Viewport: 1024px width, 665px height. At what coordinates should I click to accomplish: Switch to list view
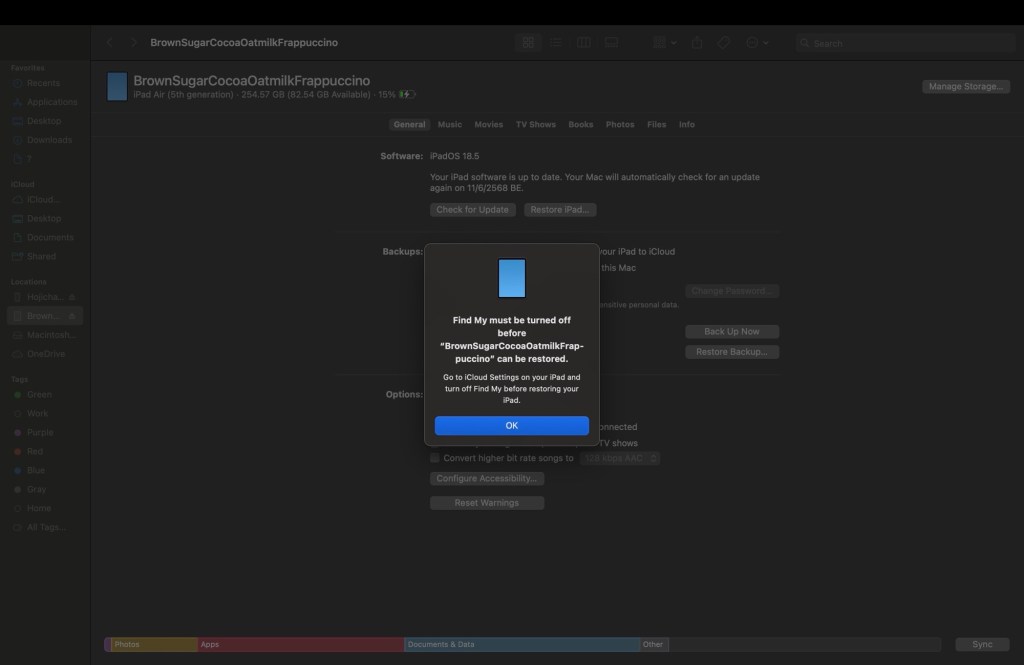pyautogui.click(x=556, y=43)
